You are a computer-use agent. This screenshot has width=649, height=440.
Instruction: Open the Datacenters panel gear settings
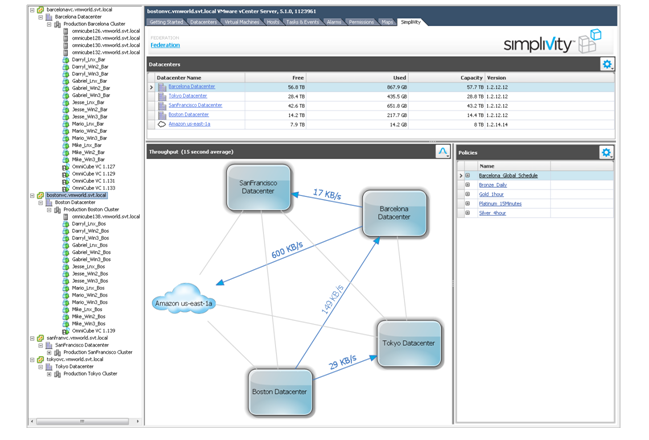tap(607, 64)
